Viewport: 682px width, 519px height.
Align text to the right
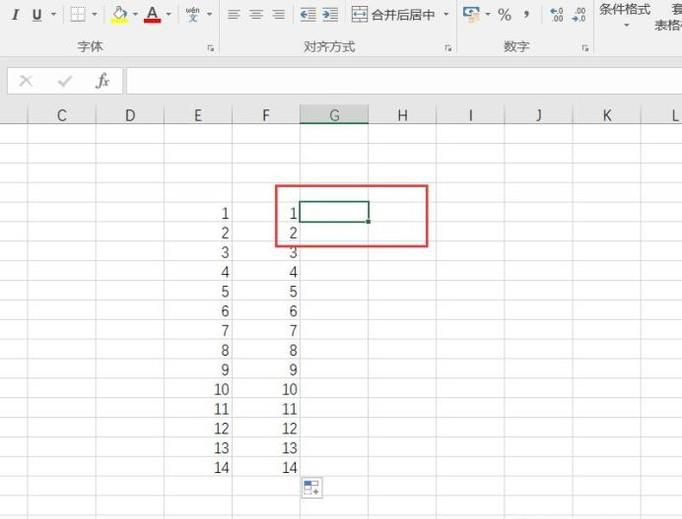coord(278,15)
